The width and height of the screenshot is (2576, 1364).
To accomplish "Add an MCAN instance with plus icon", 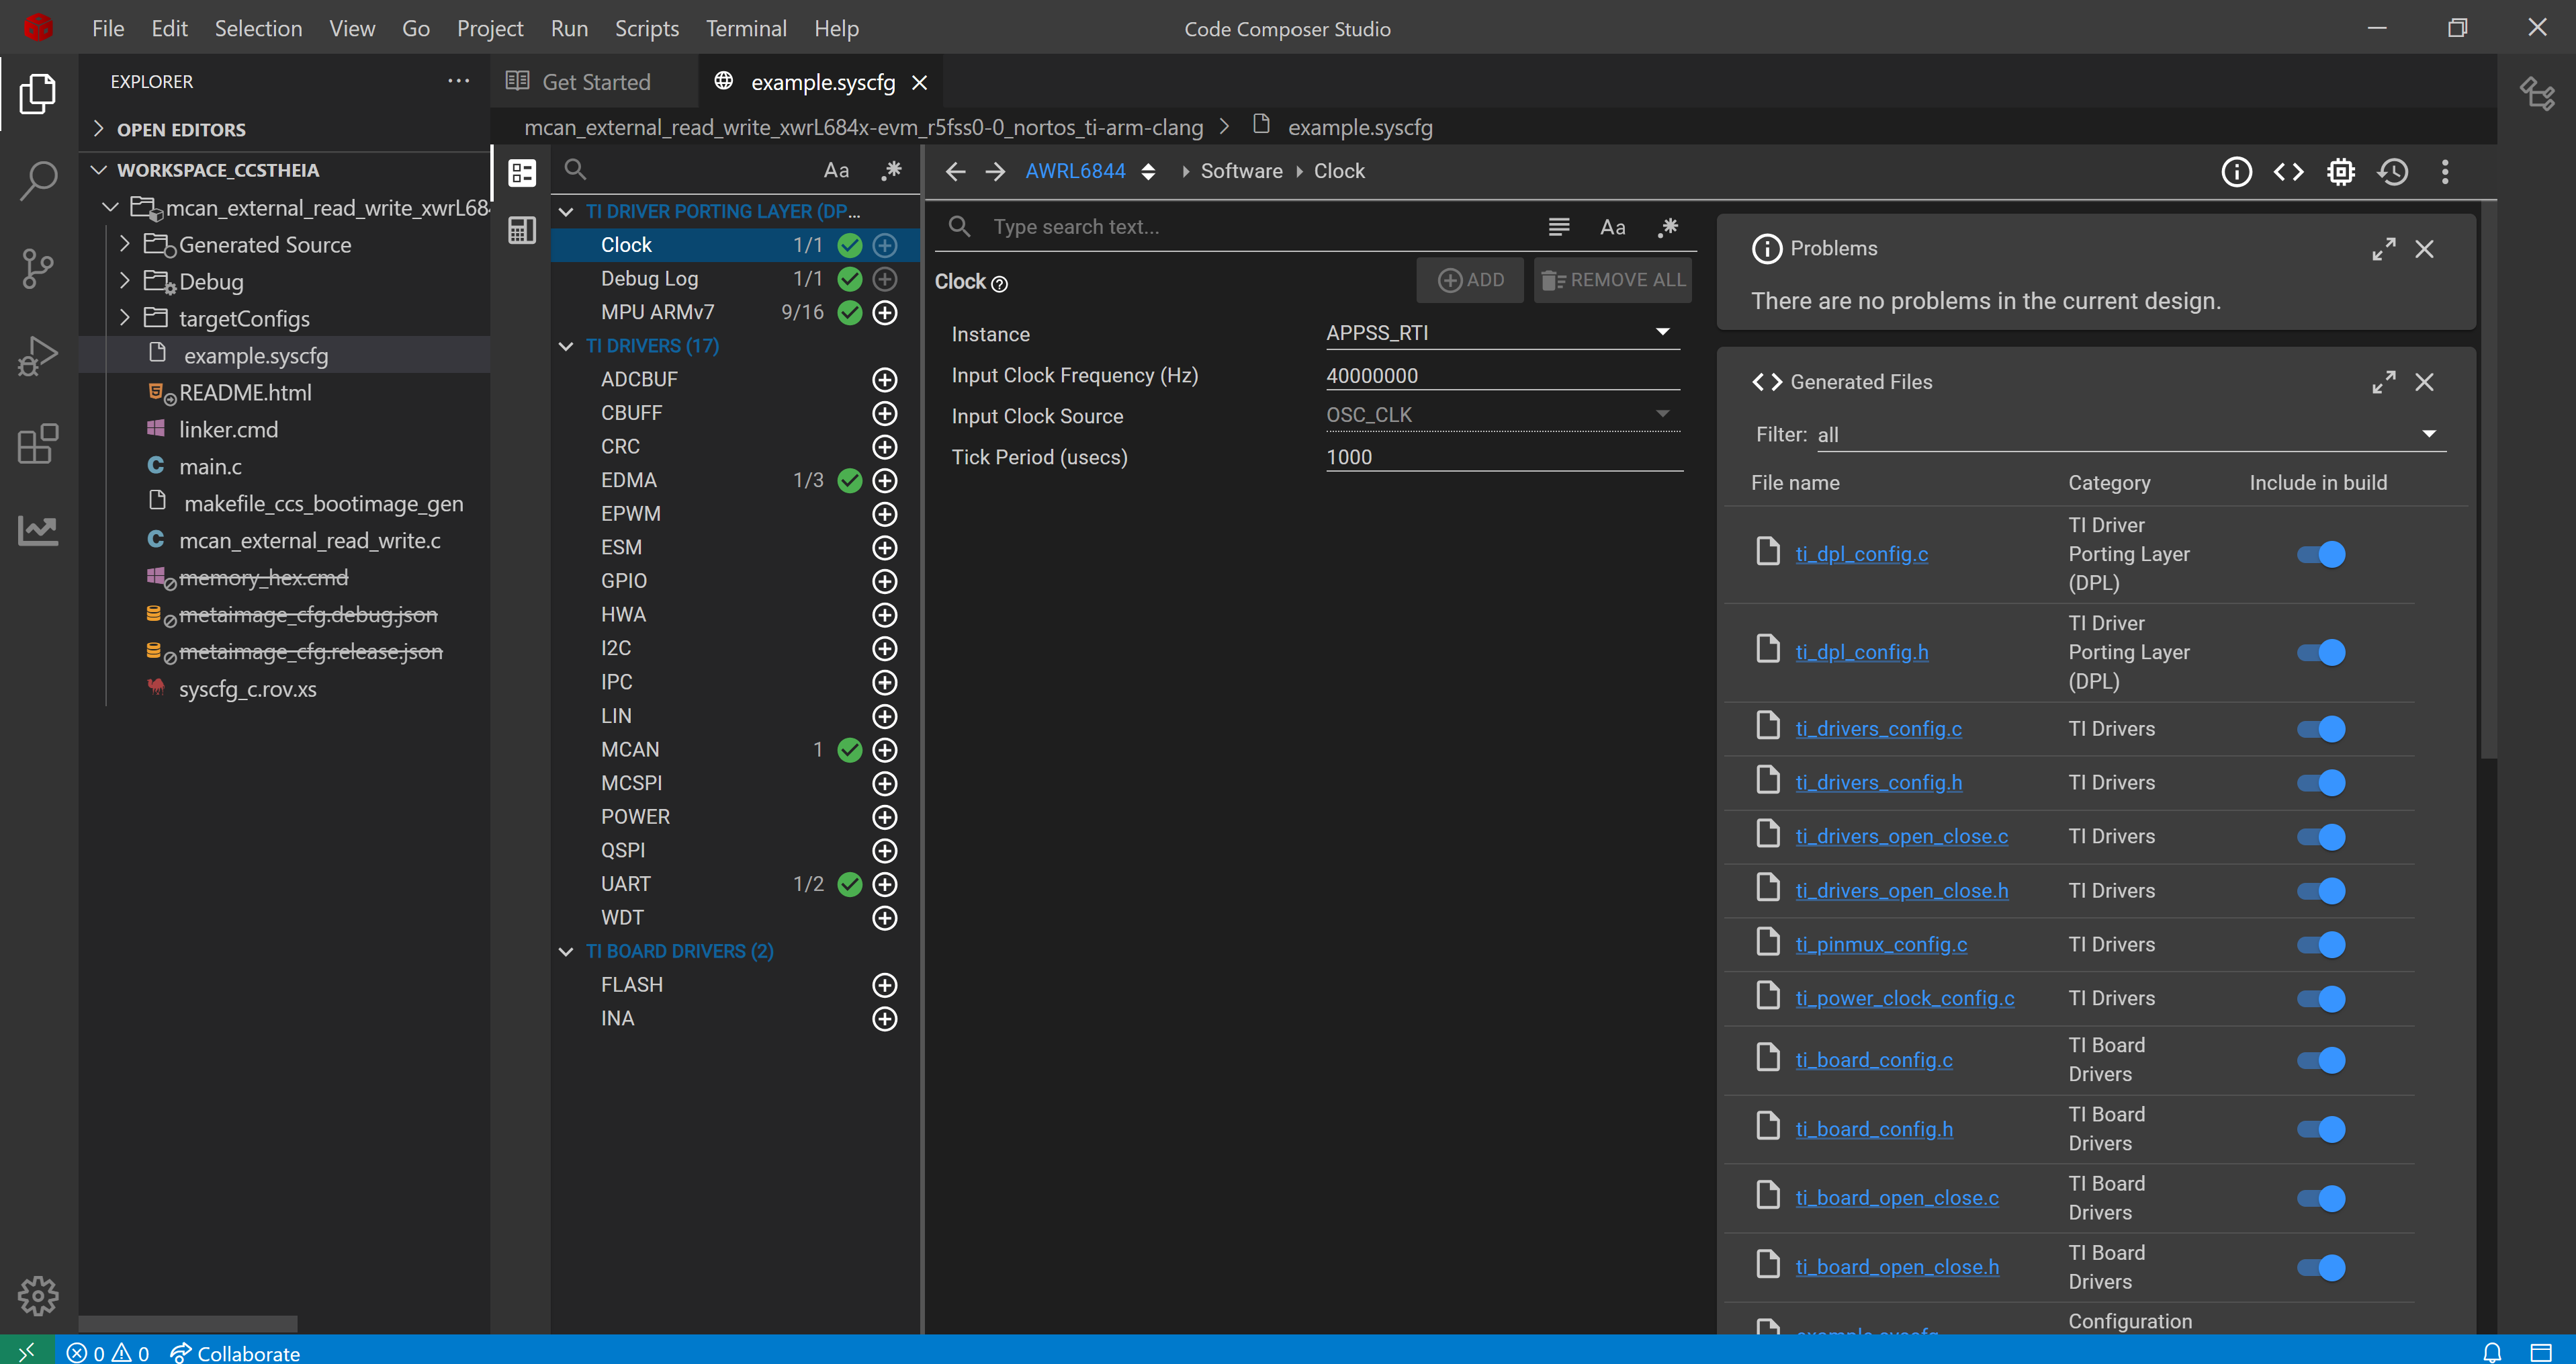I will (x=885, y=750).
